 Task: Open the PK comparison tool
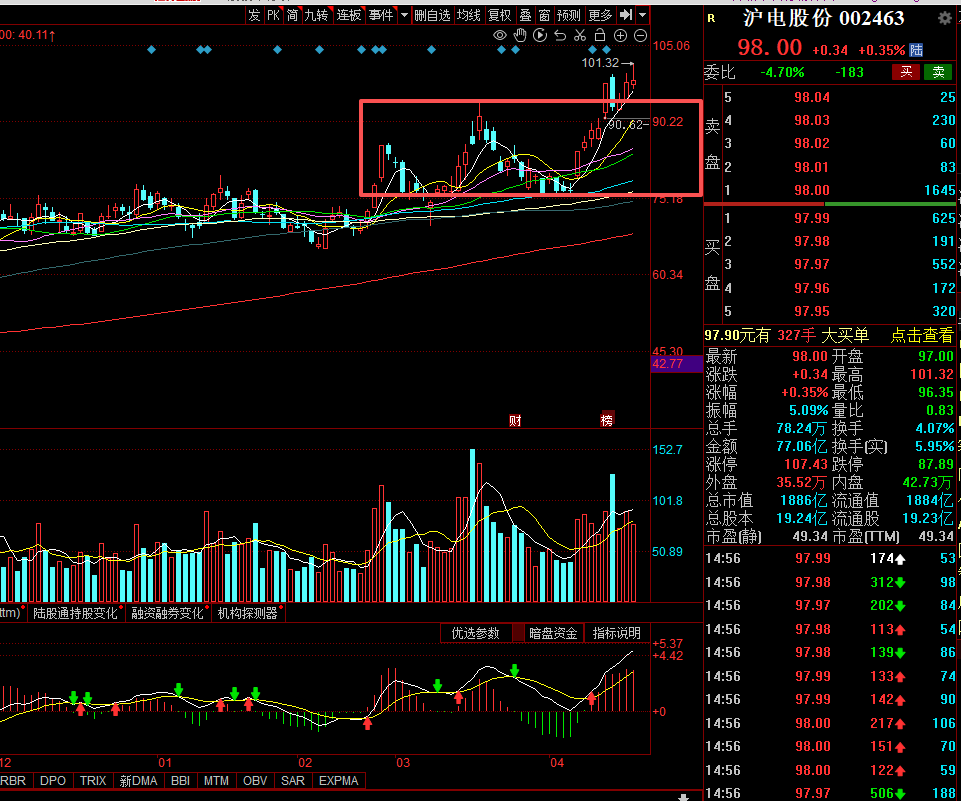click(x=273, y=15)
